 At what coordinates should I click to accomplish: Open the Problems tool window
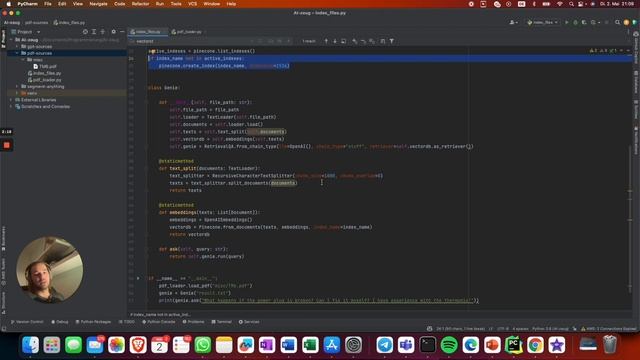193,322
